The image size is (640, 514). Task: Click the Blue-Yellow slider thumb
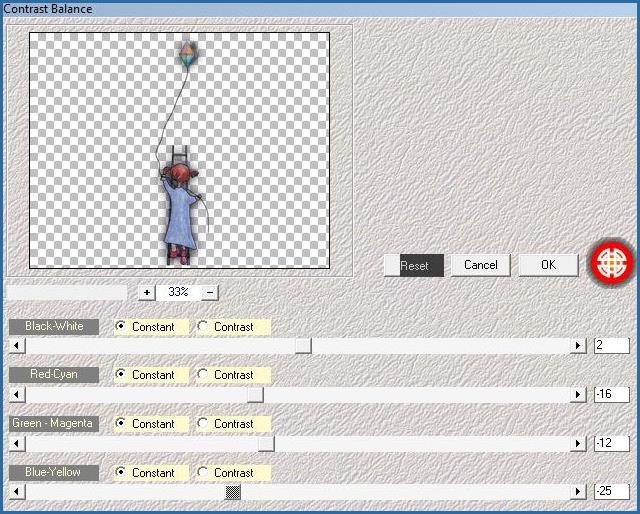point(233,492)
